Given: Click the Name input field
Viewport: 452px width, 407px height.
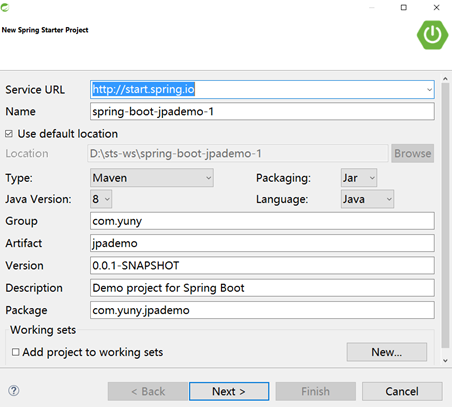Looking at the screenshot, I should [262, 111].
